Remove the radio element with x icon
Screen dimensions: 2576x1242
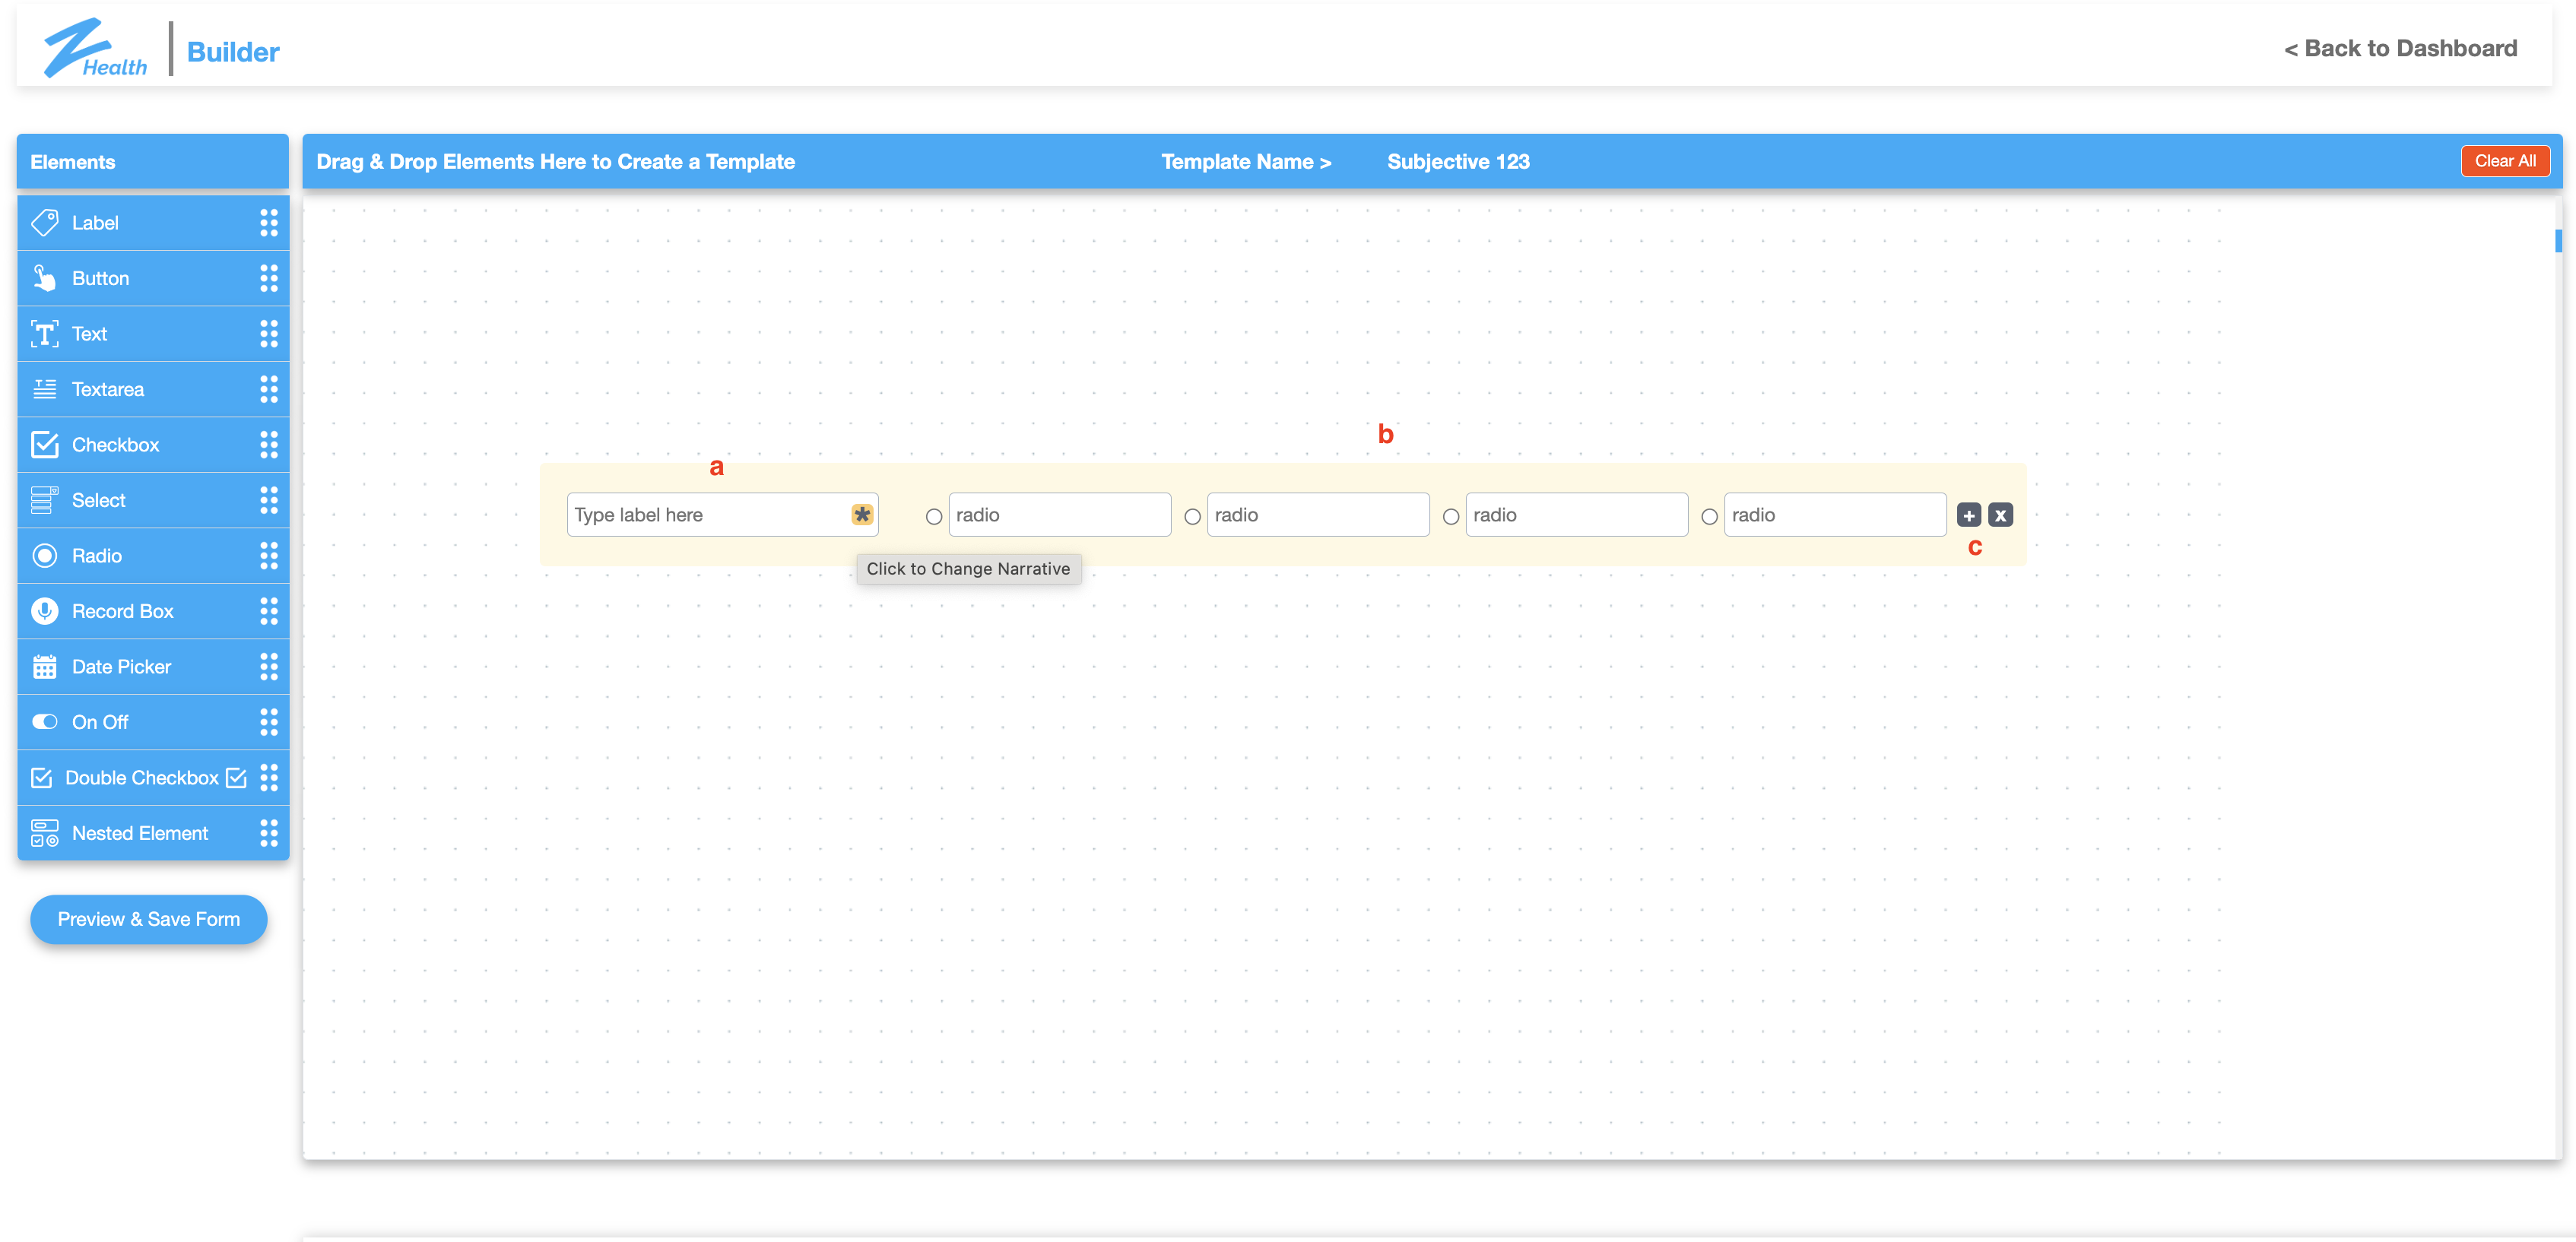point(2000,515)
